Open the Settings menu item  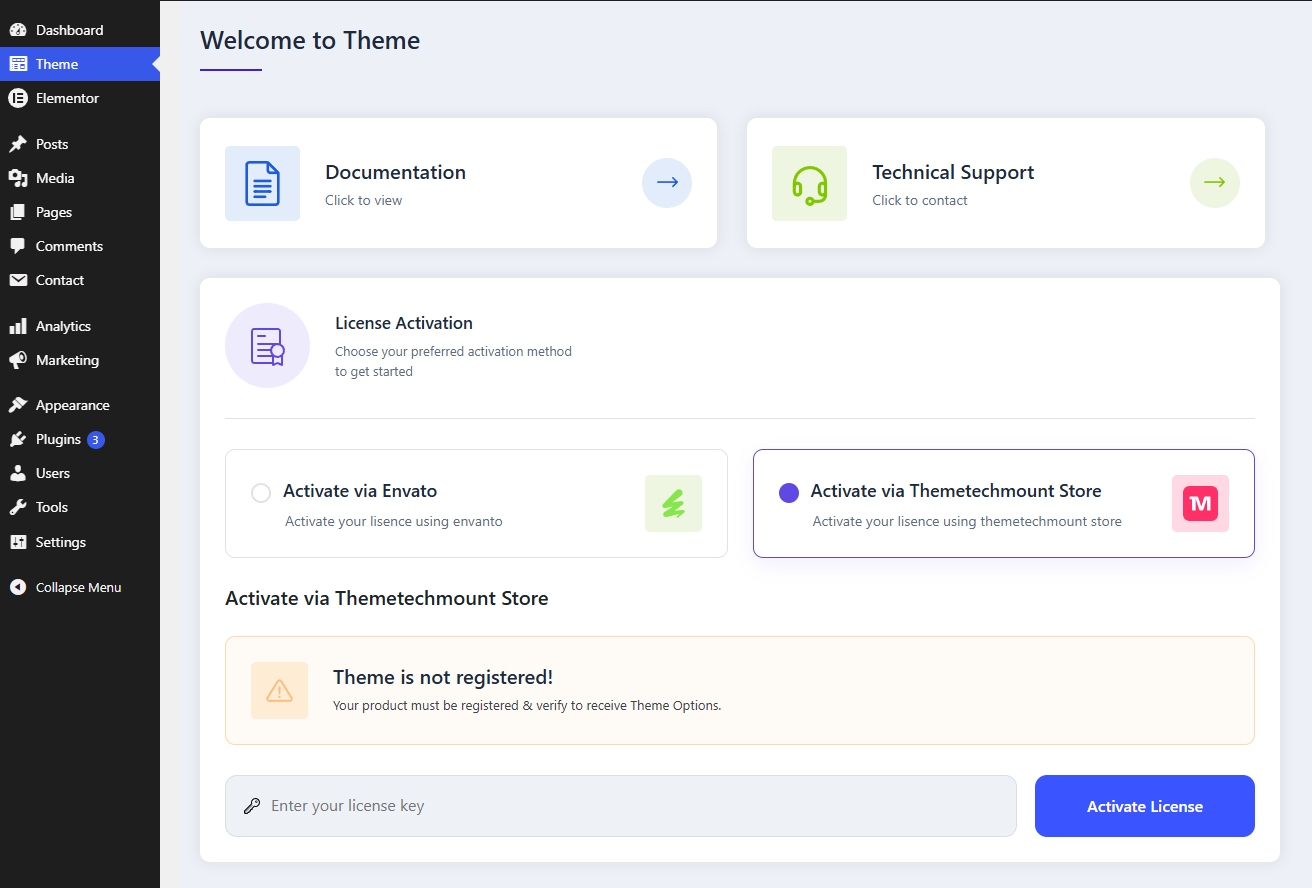point(80,542)
